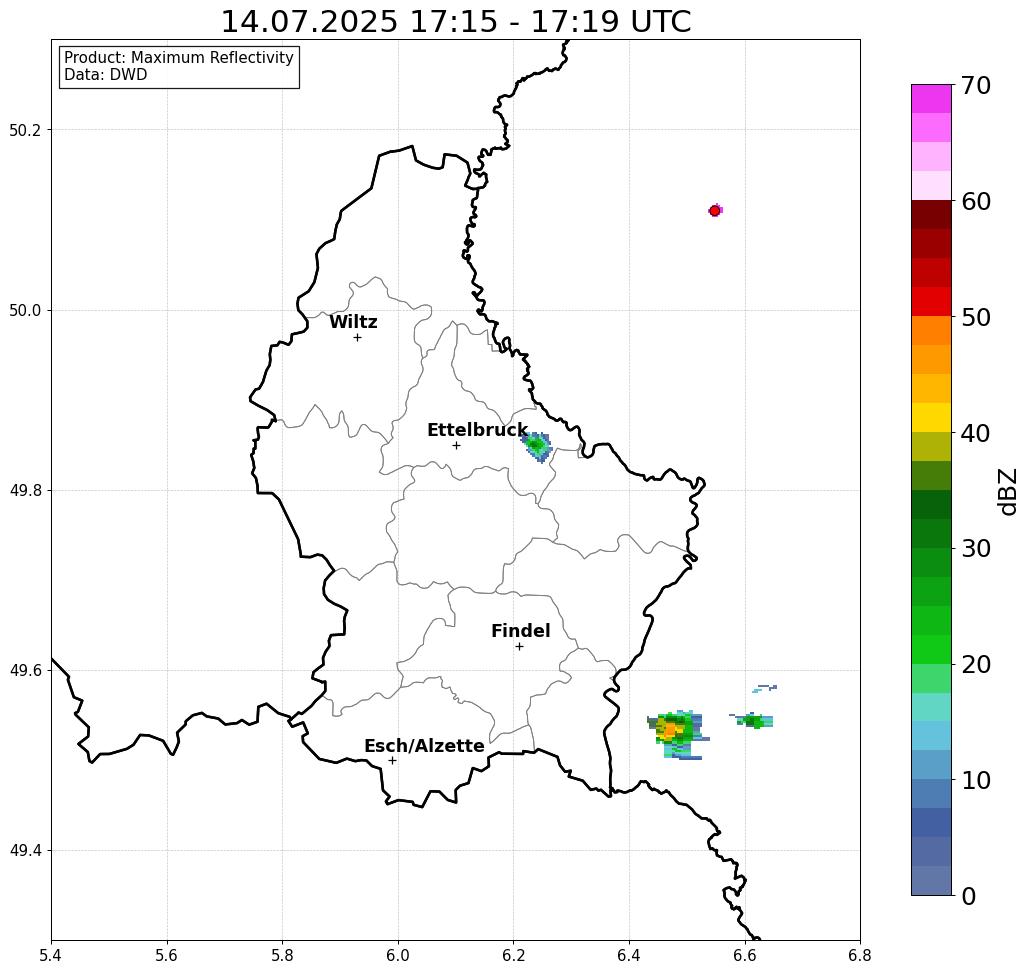This screenshot has height=973, width=1029.
Task: Click the green radar echo east of Ettelbruck
Action: pyautogui.click(x=537, y=447)
